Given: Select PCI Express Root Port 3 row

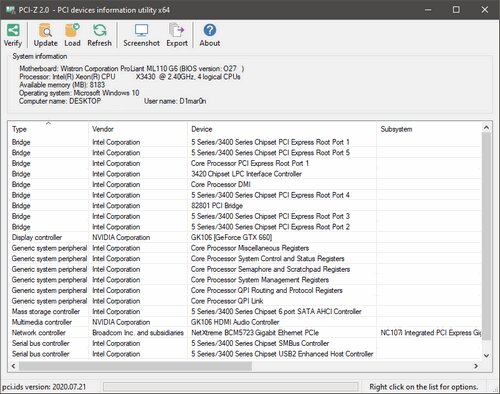Looking at the screenshot, I should tap(245, 216).
